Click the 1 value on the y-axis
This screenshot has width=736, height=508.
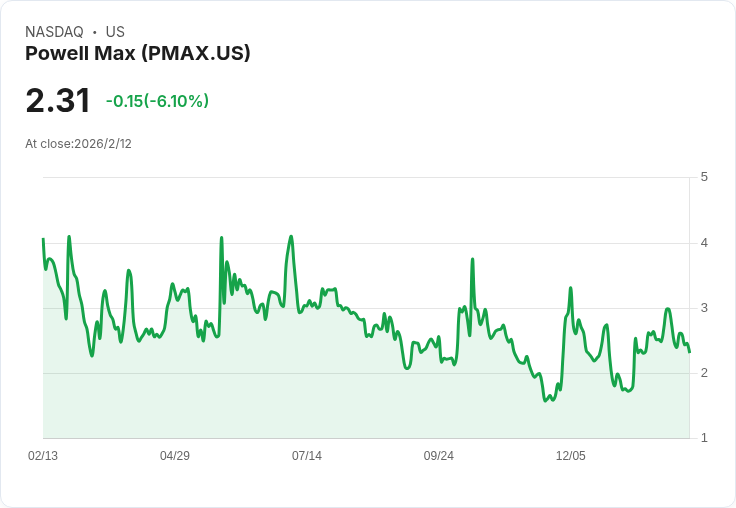tap(704, 438)
